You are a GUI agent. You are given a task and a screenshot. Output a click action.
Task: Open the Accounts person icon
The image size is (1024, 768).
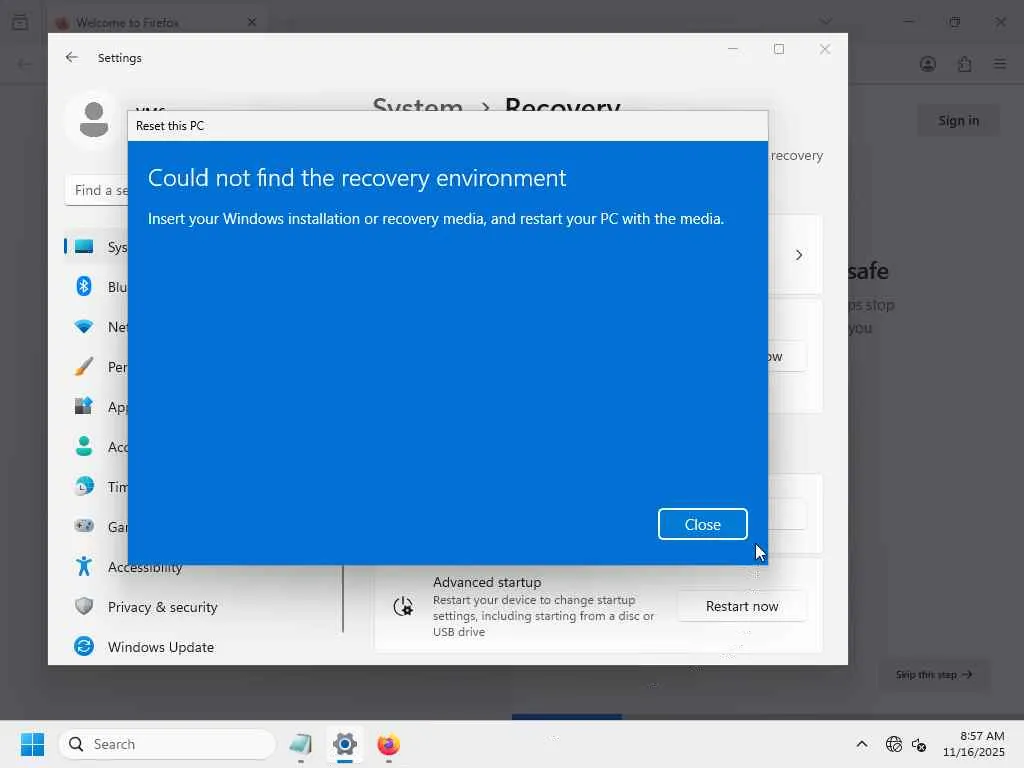(84, 446)
